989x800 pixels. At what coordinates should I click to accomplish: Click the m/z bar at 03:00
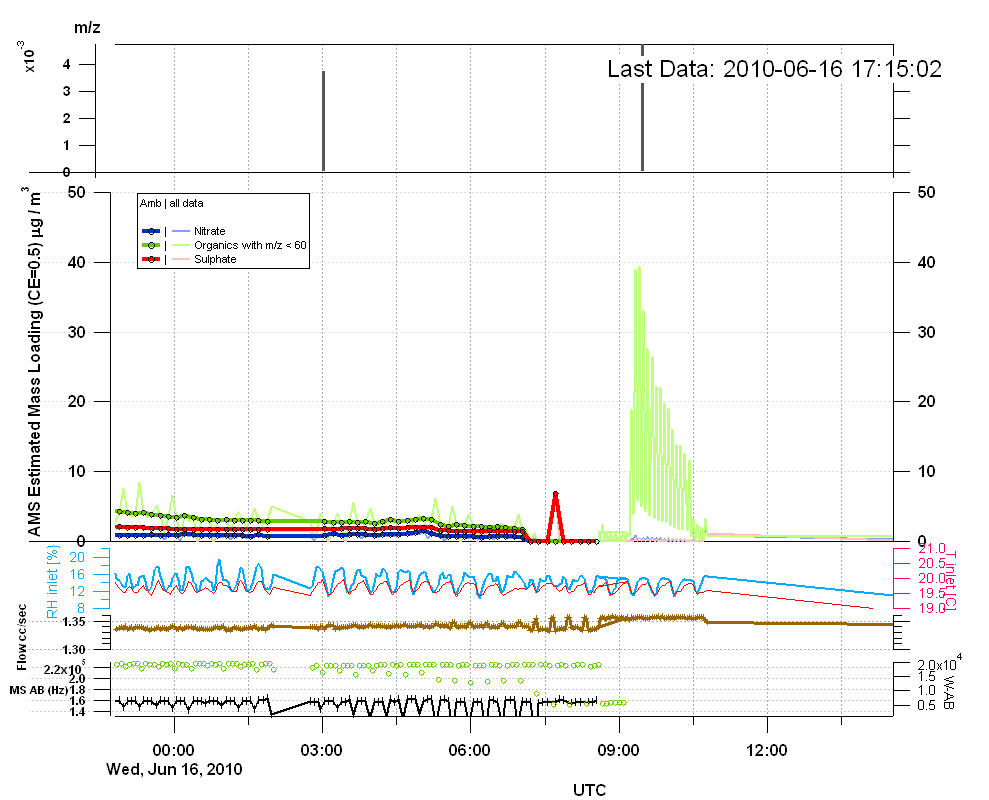pos(323,120)
